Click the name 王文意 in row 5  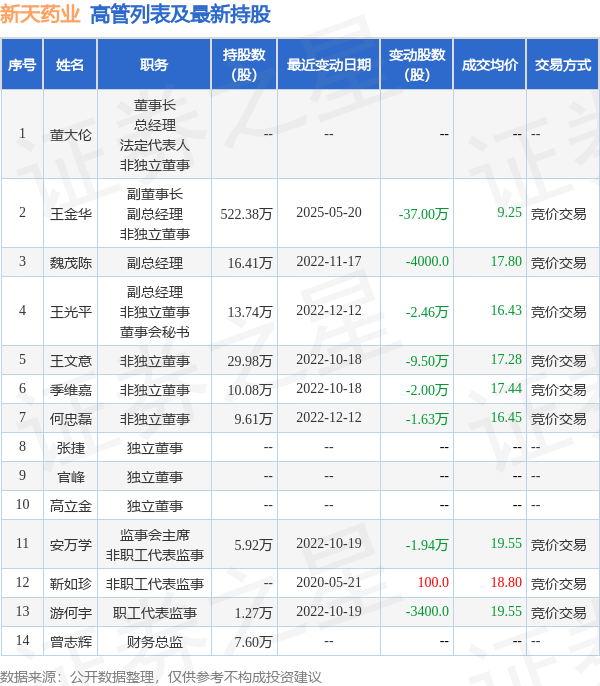(70, 360)
